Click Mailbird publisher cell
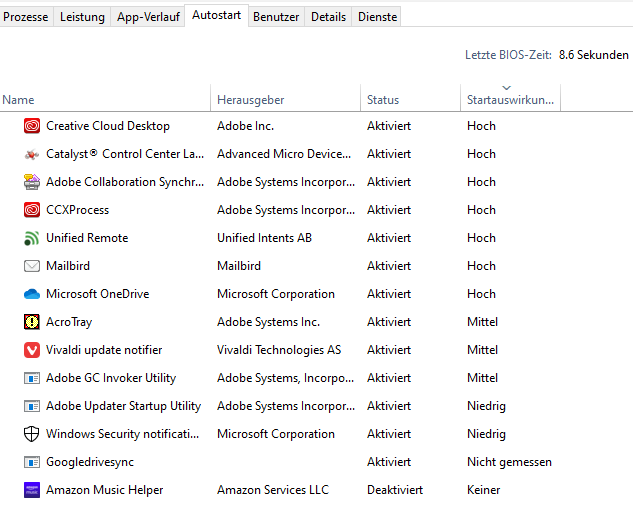The width and height of the screenshot is (633, 509). tap(239, 266)
